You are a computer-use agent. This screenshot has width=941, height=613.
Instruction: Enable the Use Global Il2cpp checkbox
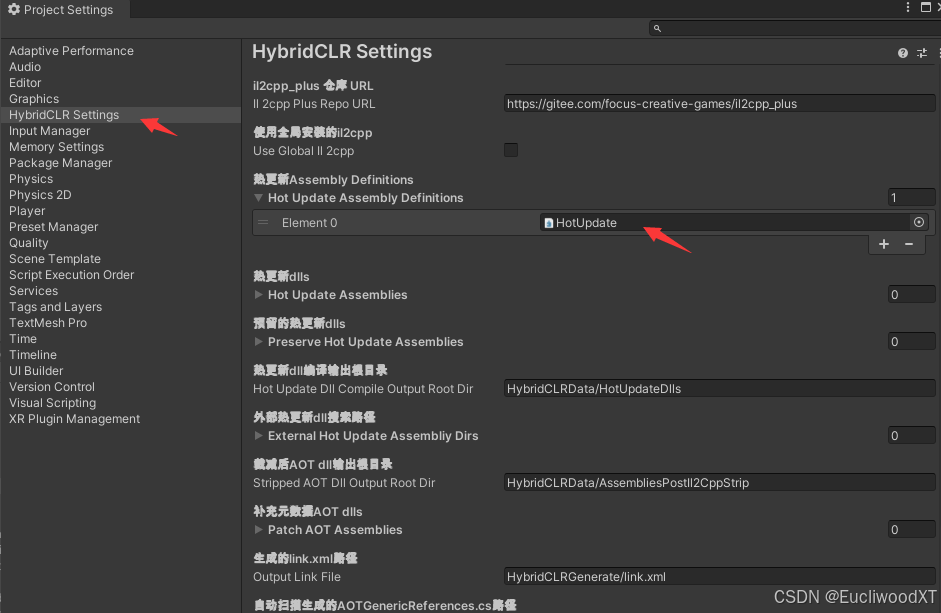click(x=511, y=149)
